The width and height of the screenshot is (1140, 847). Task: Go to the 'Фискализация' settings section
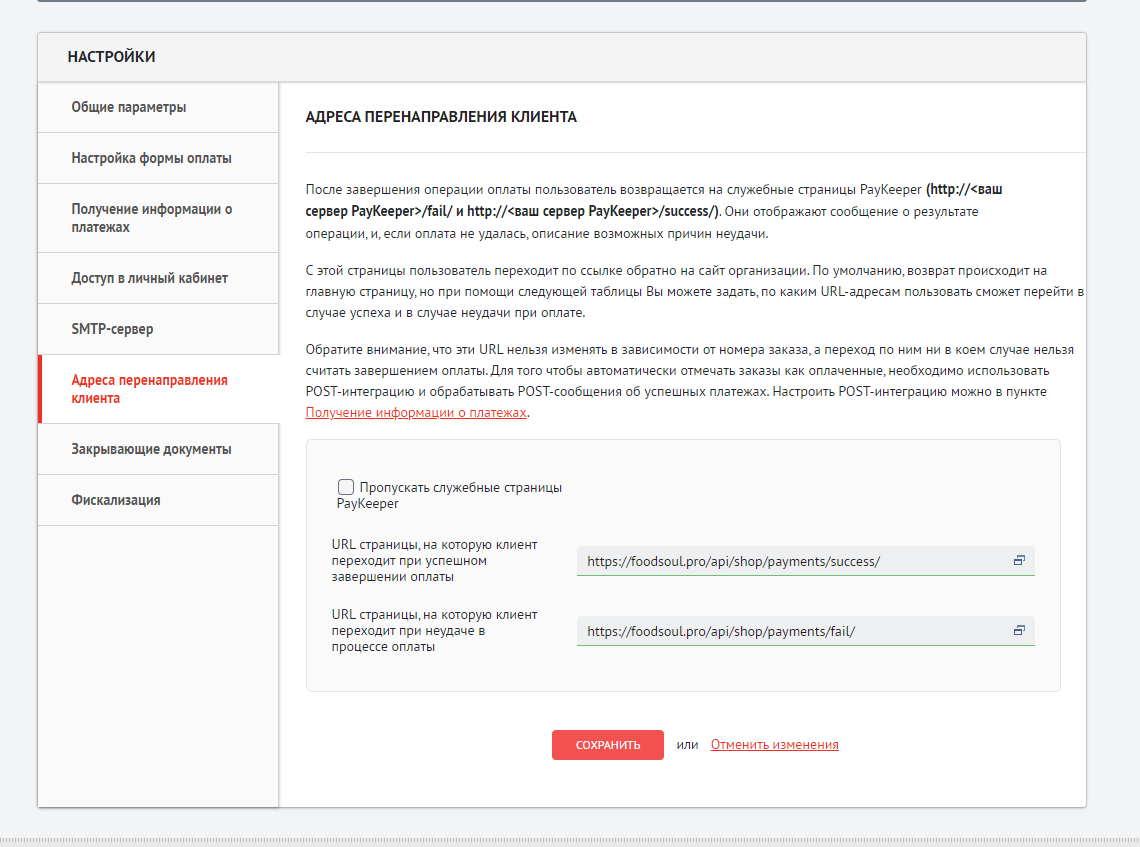pos(116,500)
